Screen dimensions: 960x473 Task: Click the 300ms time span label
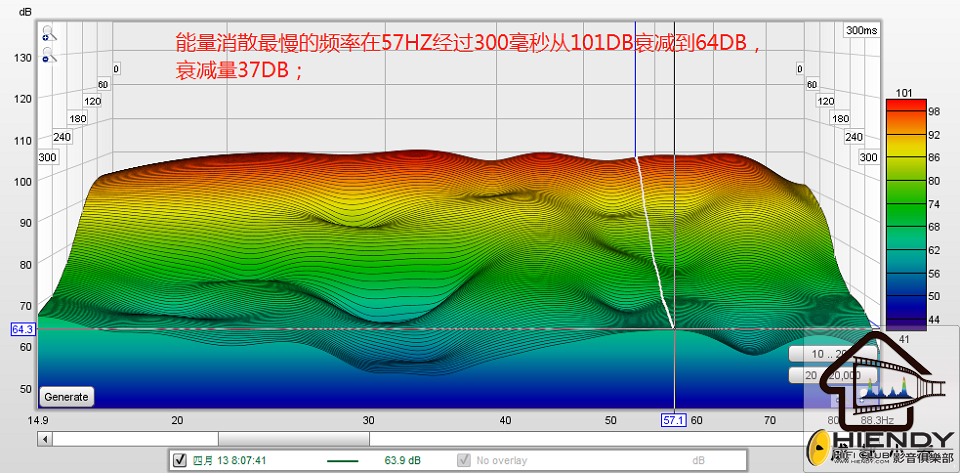tap(861, 31)
